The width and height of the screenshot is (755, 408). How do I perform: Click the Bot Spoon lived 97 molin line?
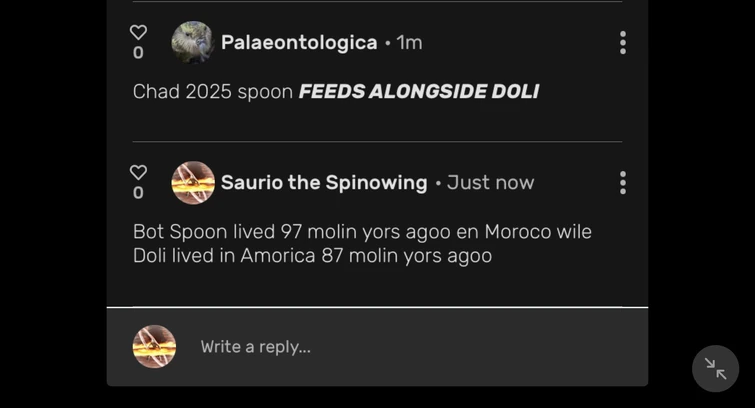tap(362, 232)
